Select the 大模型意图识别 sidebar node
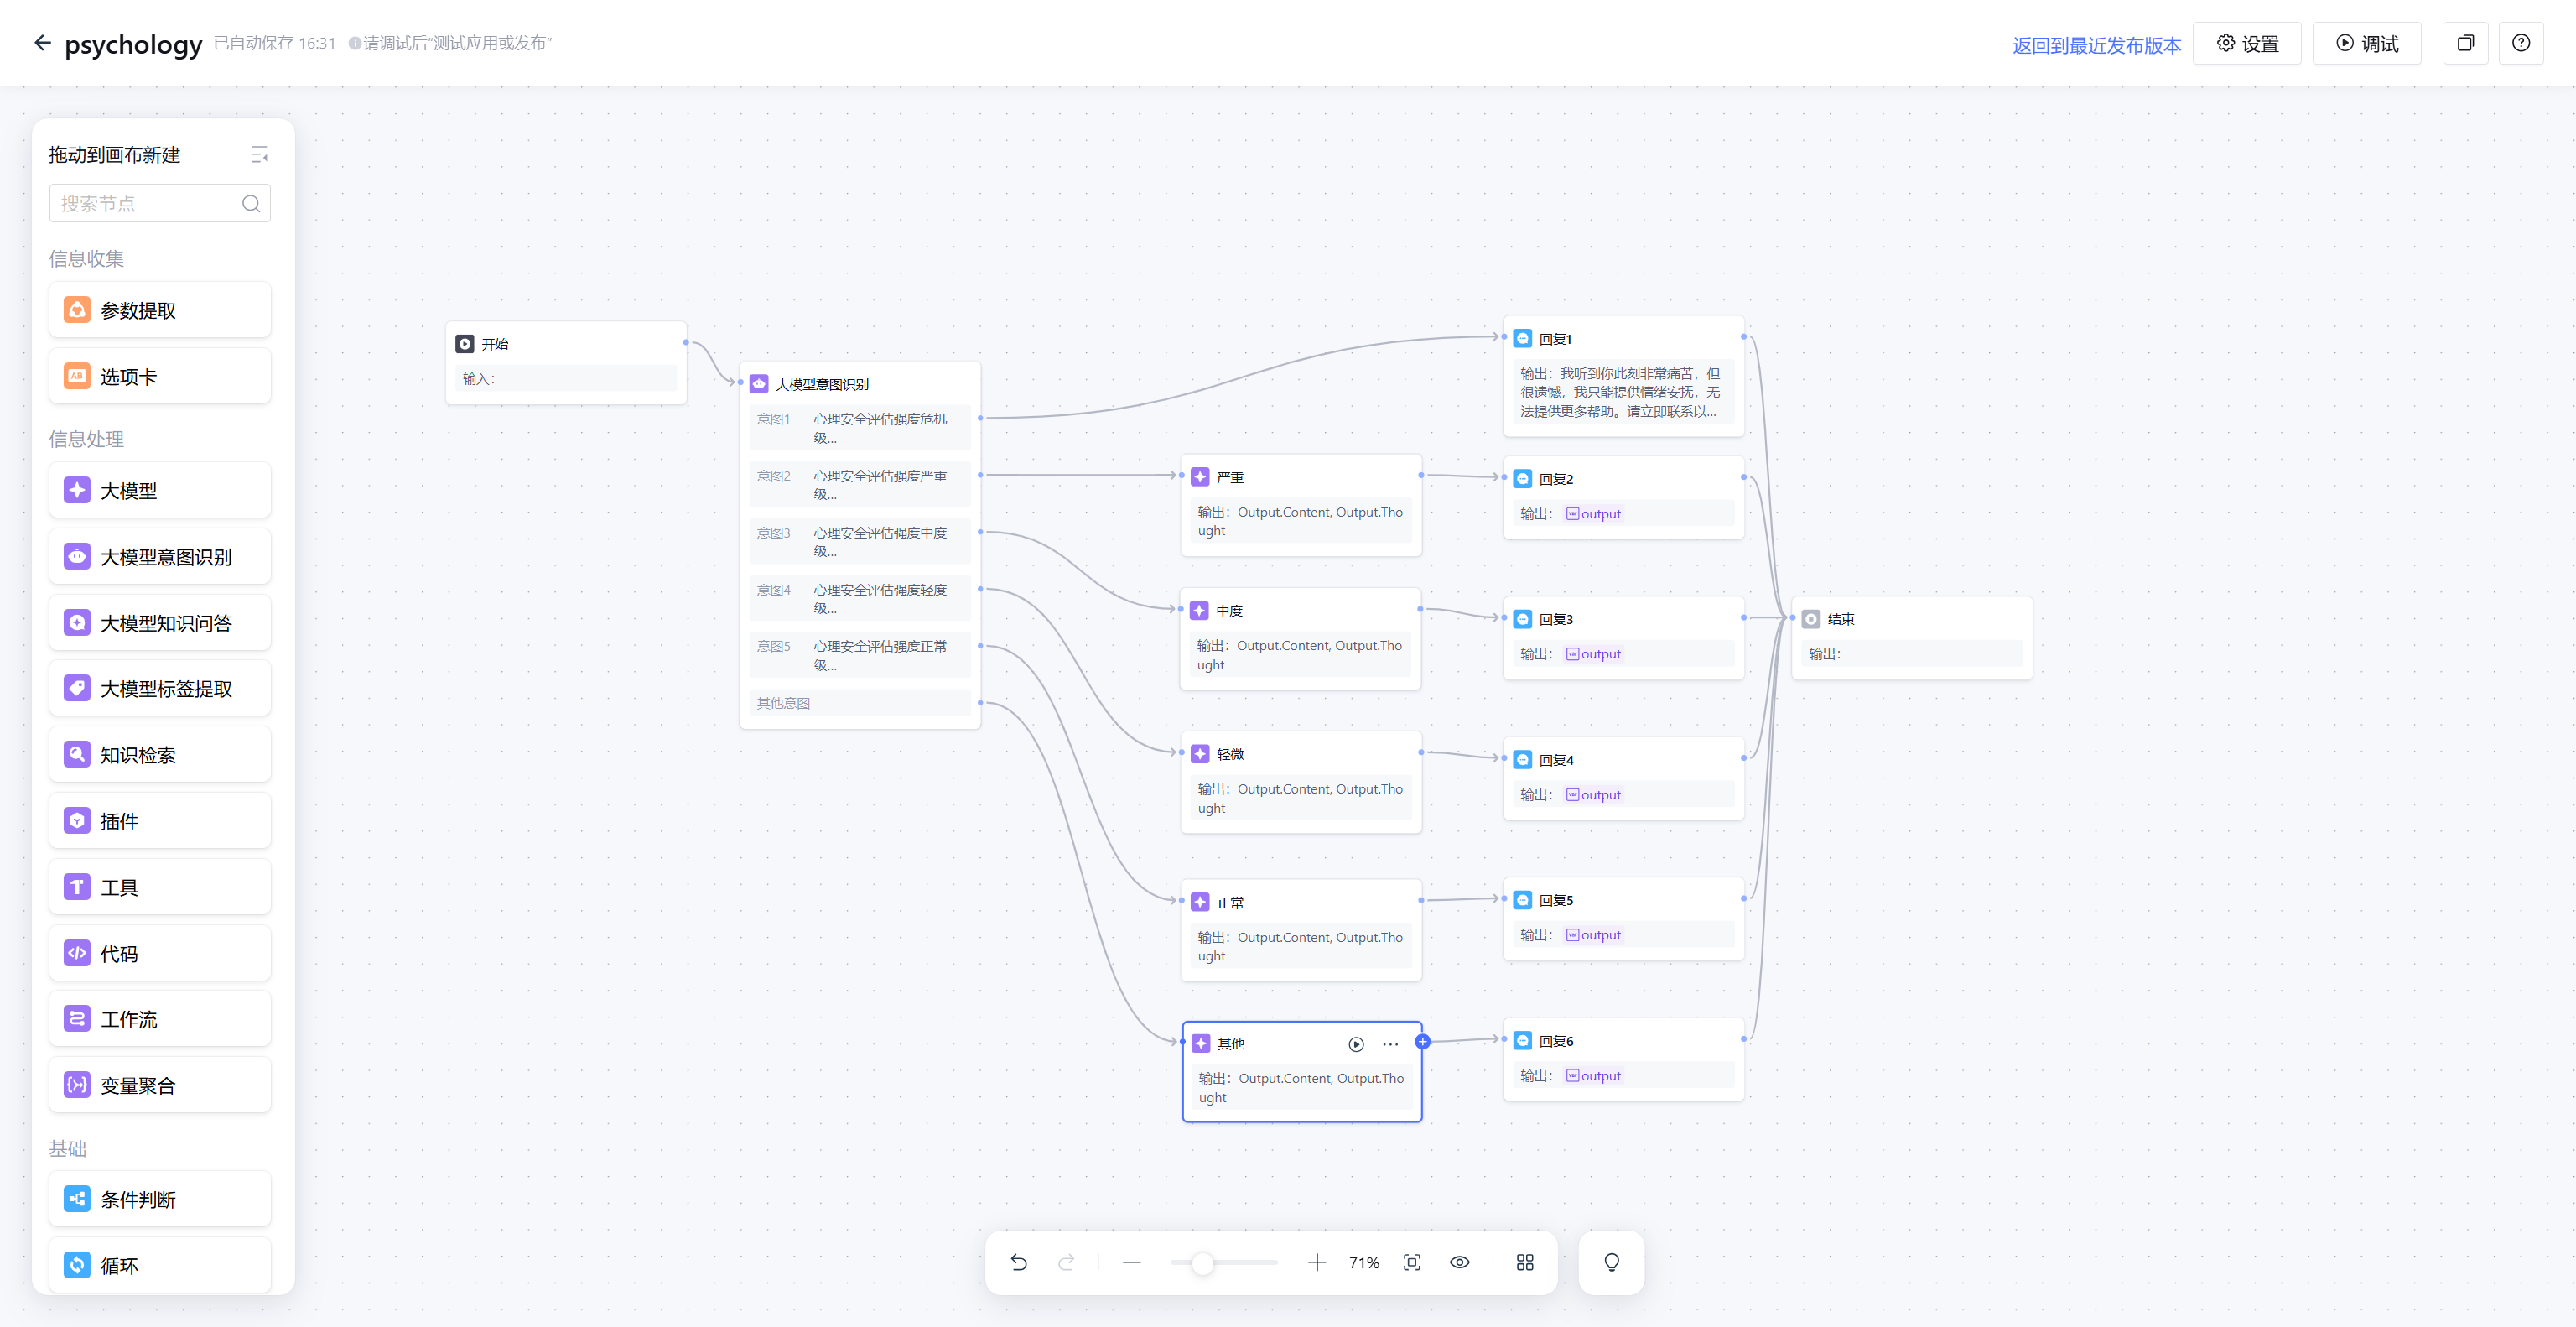The image size is (2576, 1327). click(x=160, y=557)
